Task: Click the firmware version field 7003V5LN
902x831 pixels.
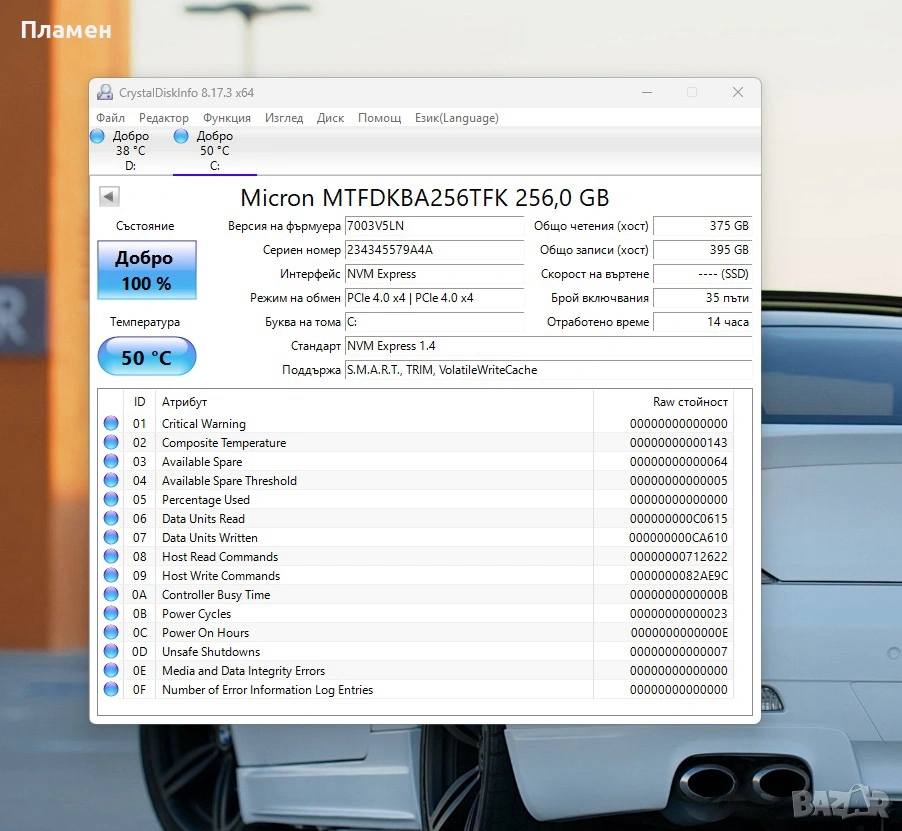Action: pyautogui.click(x=433, y=226)
